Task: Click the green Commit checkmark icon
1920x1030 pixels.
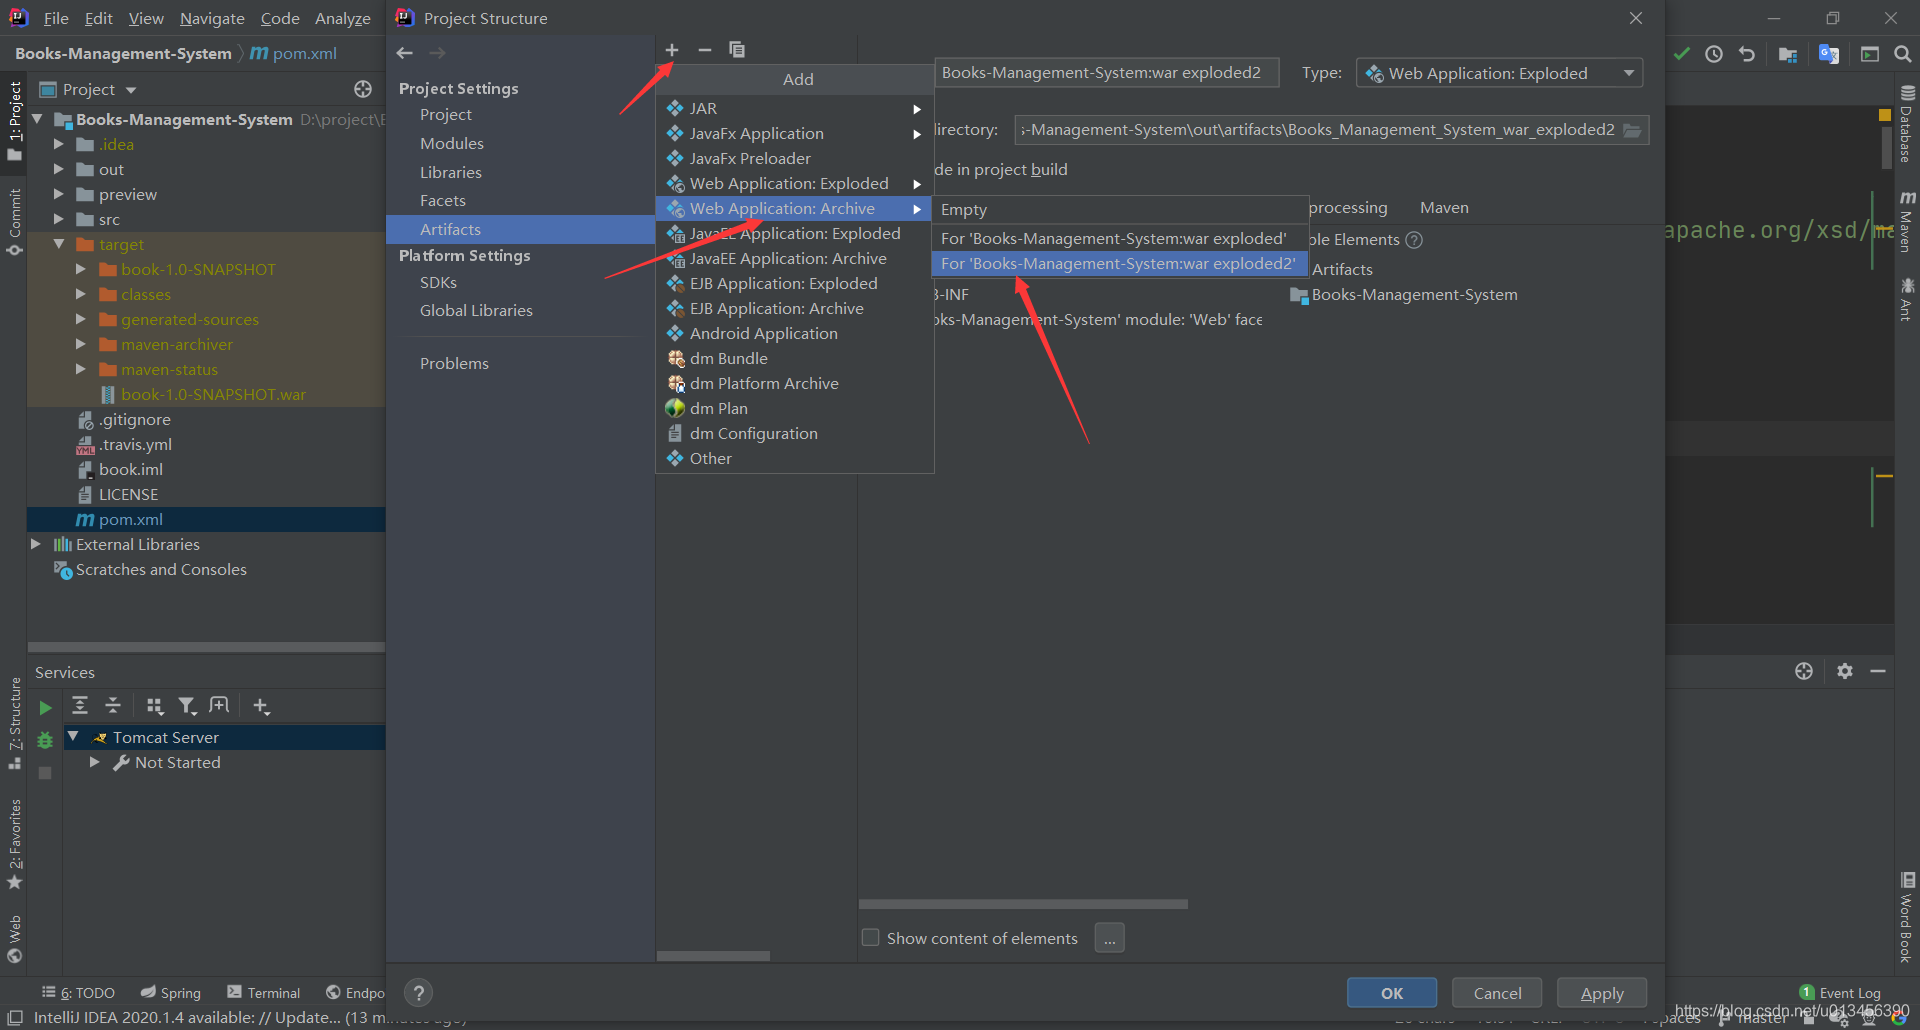Action: point(1682,54)
